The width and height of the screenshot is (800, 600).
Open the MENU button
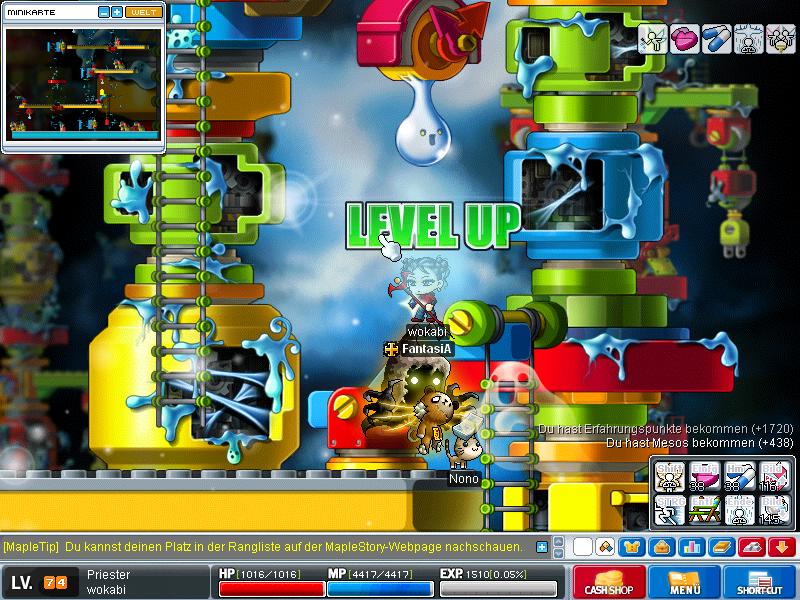coord(685,582)
